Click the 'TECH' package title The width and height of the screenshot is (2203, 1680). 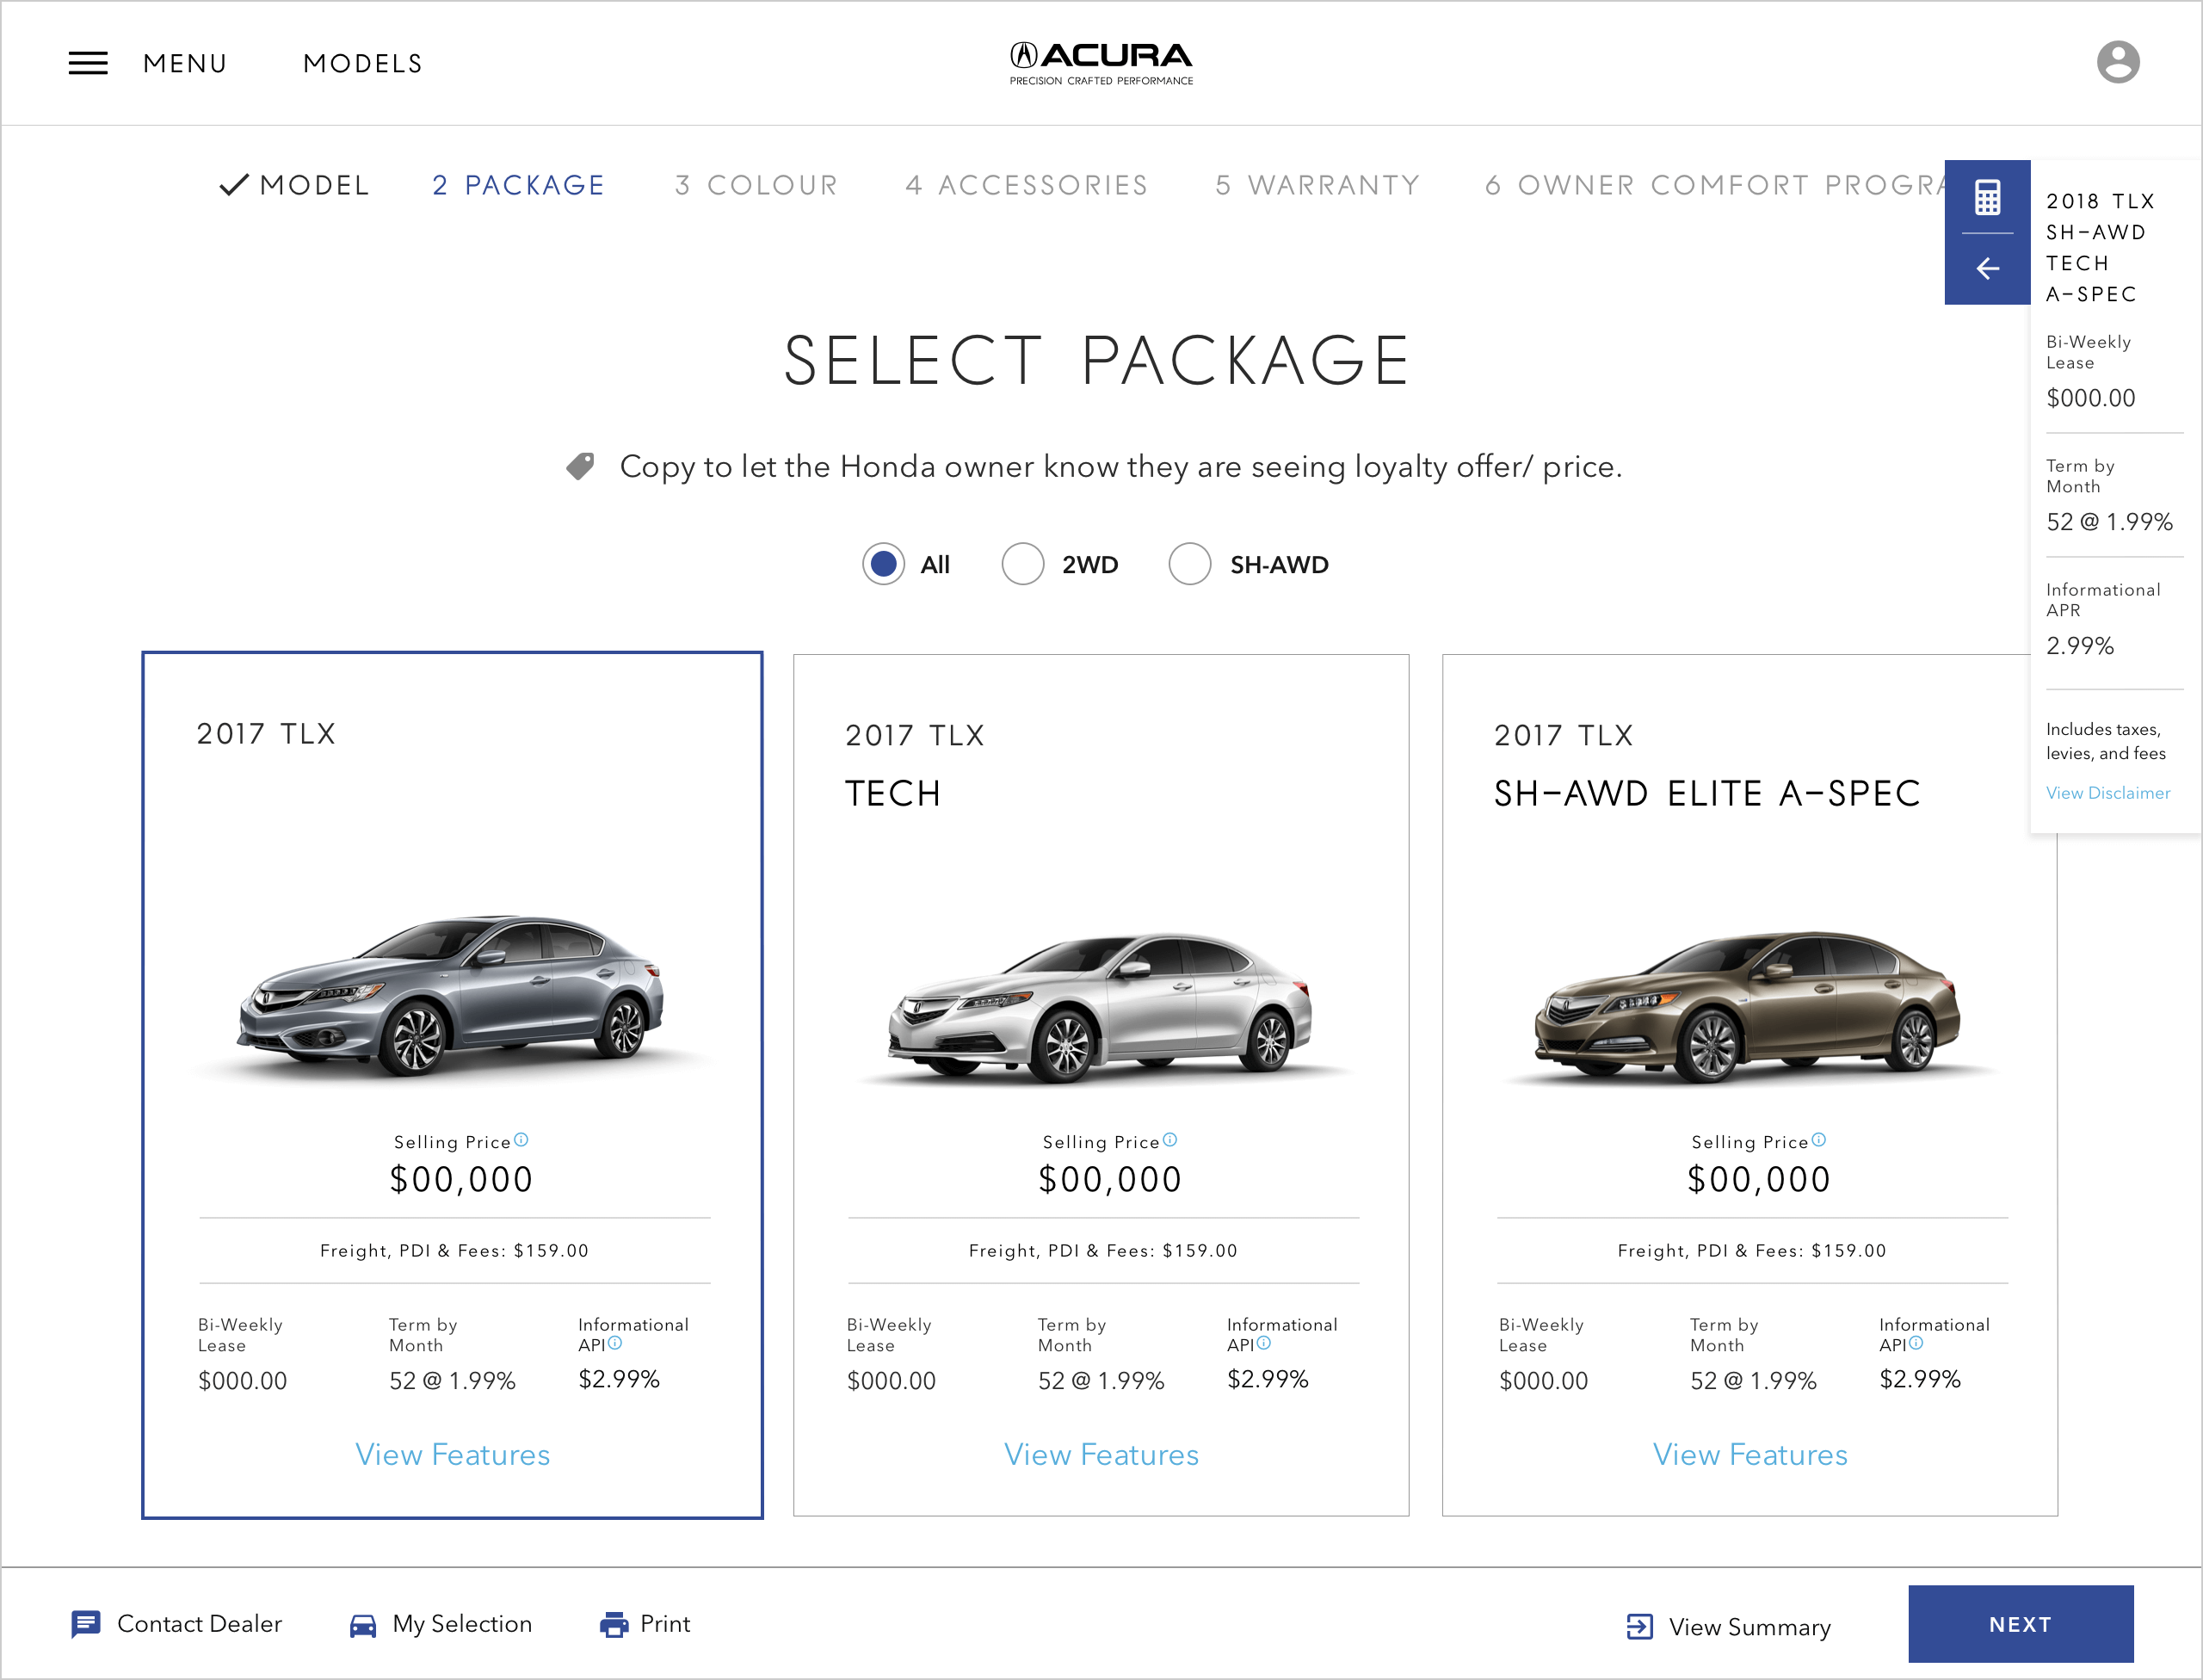pos(893,793)
